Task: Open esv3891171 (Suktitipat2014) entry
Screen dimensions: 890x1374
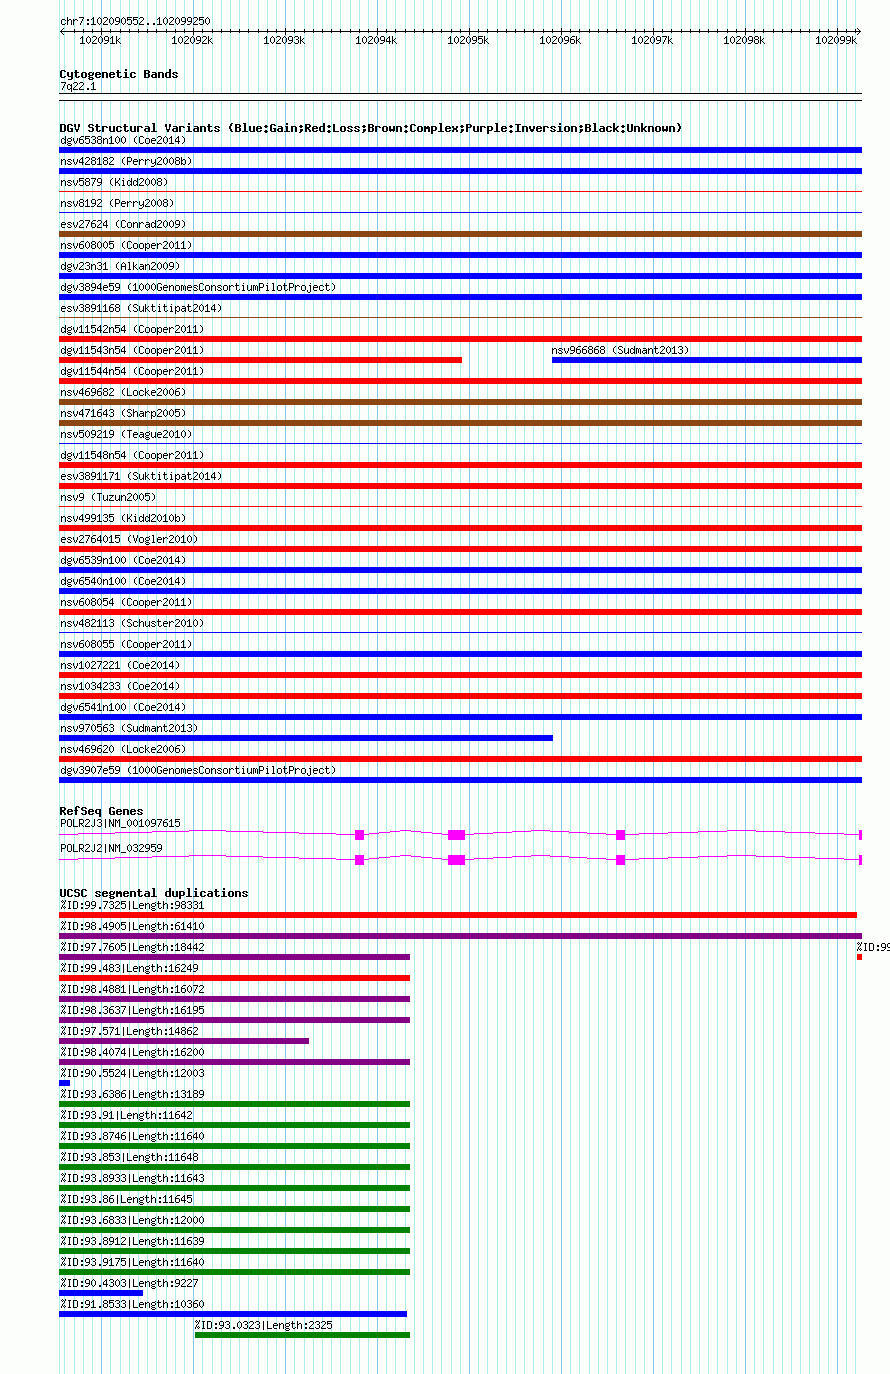Action: tap(141, 476)
